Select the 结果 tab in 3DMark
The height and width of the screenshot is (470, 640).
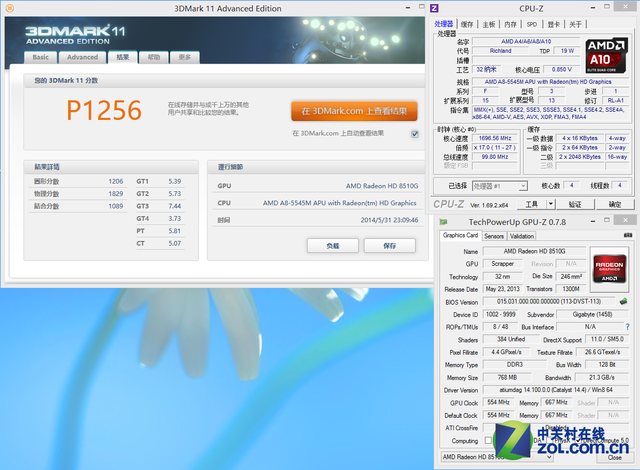click(122, 57)
